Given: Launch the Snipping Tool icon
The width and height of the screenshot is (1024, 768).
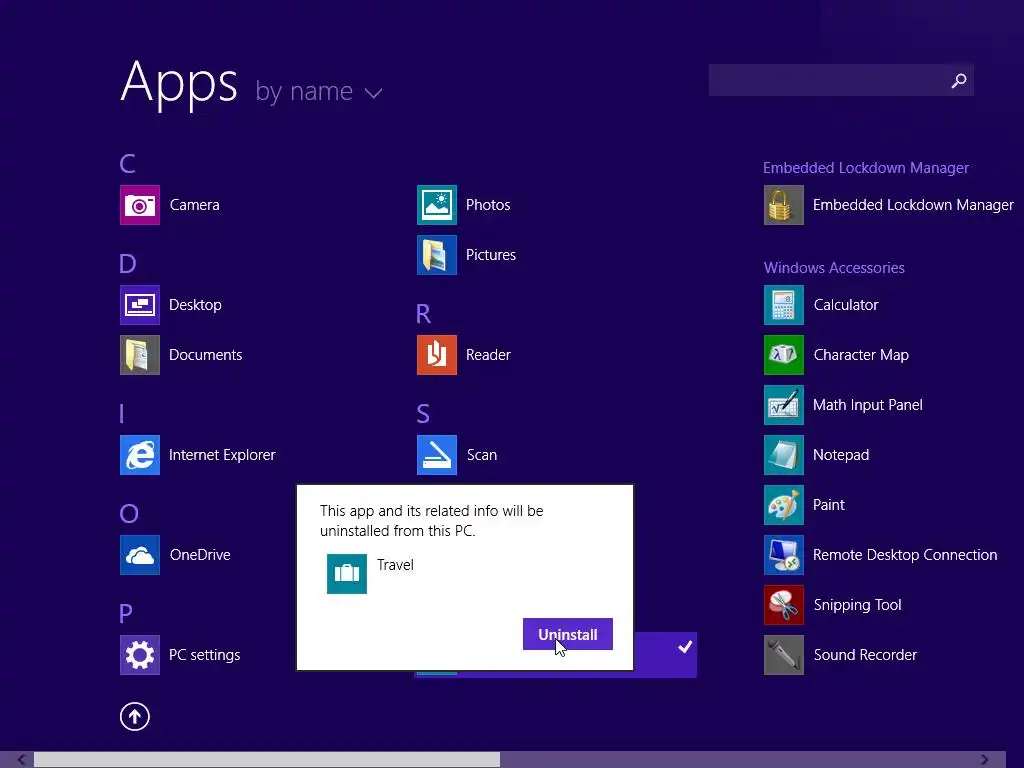Looking at the screenshot, I should point(784,605).
